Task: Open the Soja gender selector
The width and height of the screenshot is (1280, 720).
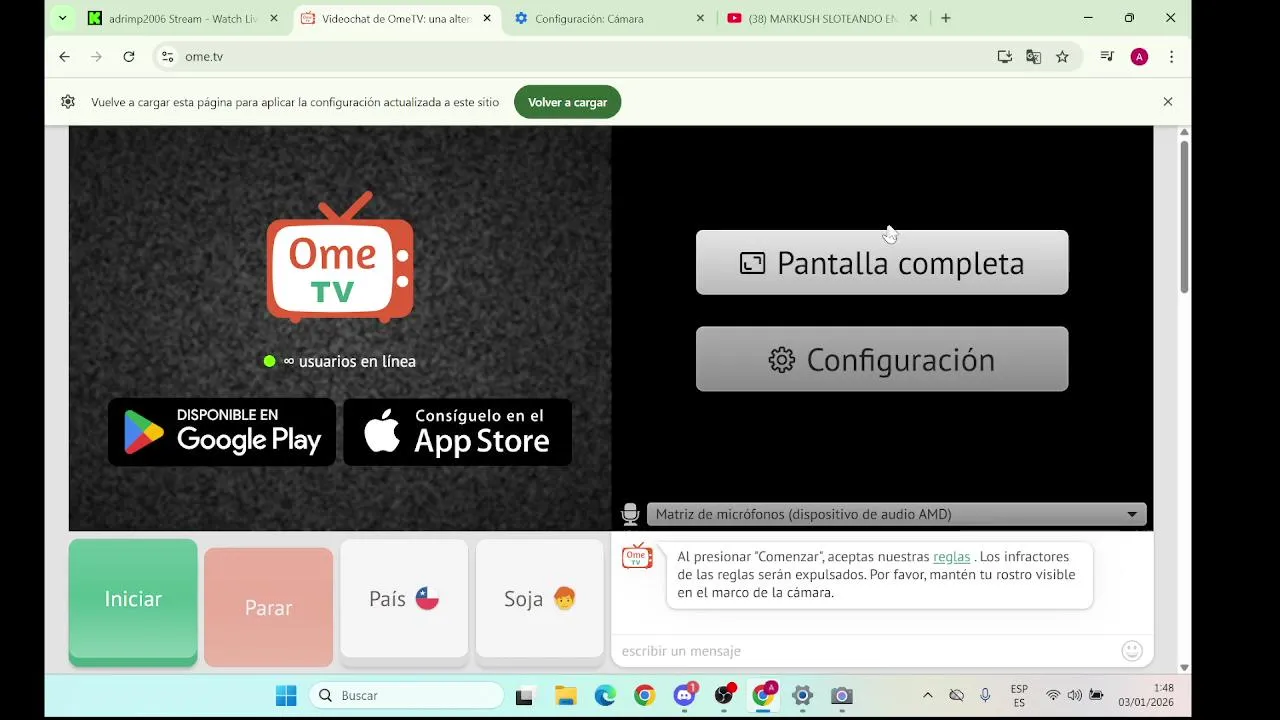Action: pos(540,600)
